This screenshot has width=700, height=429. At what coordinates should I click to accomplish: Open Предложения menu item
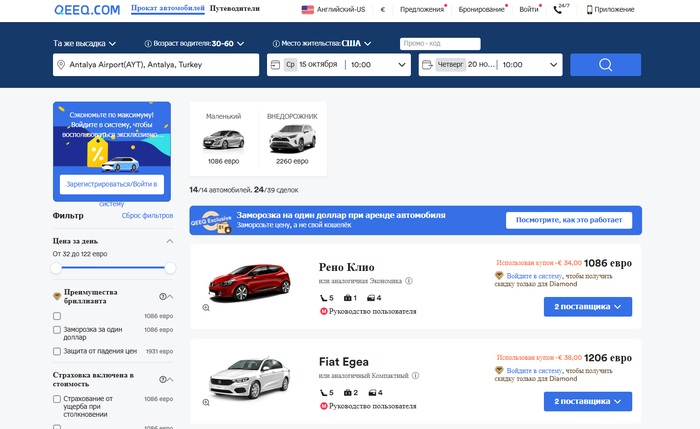click(422, 9)
